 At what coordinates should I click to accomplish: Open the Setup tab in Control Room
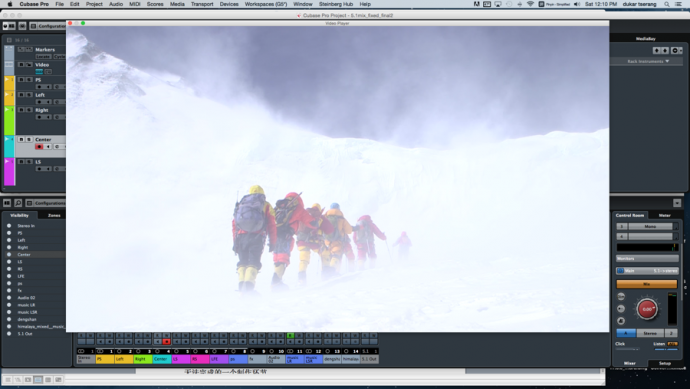point(664,363)
